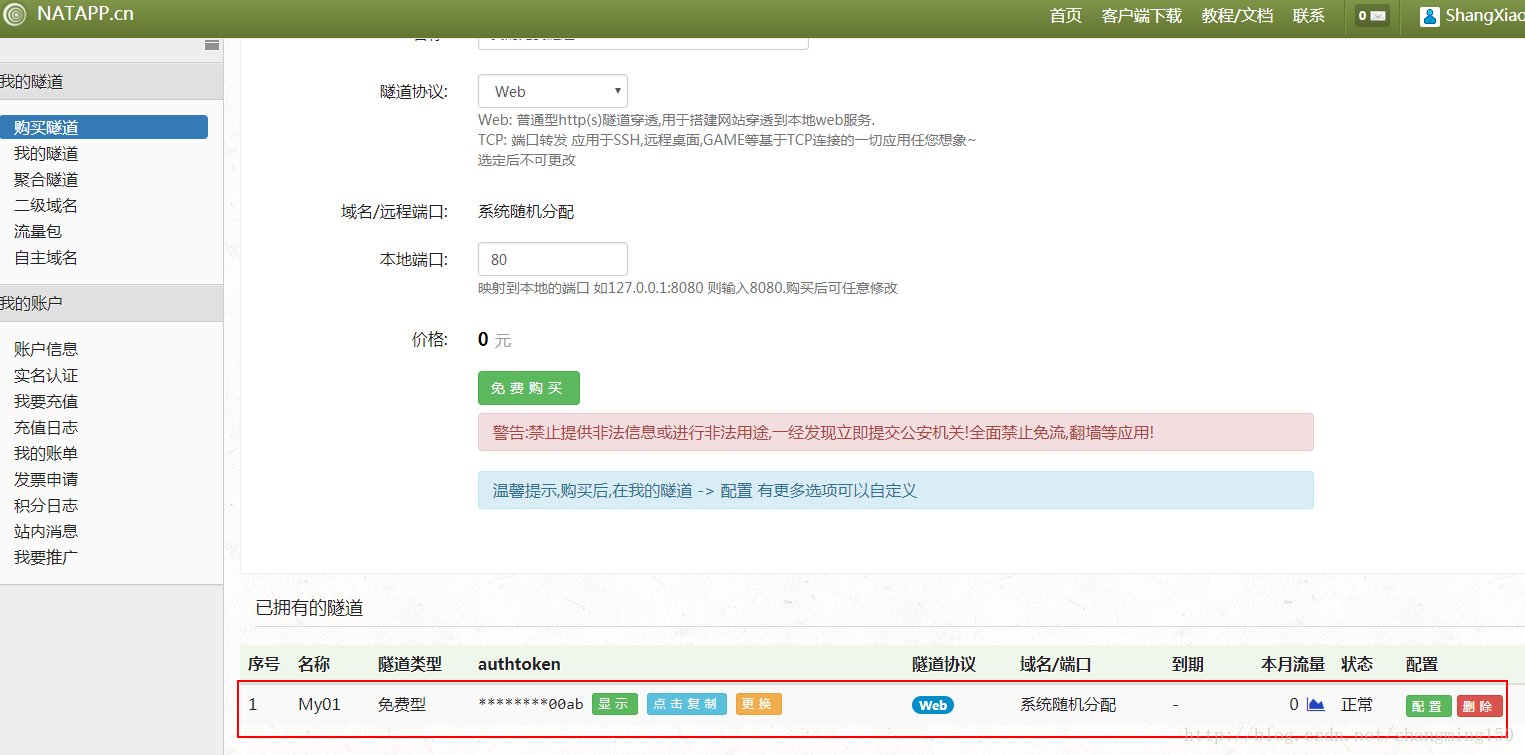Open 充值日志 in sidebar
This screenshot has height=755, width=1525.
click(x=46, y=427)
